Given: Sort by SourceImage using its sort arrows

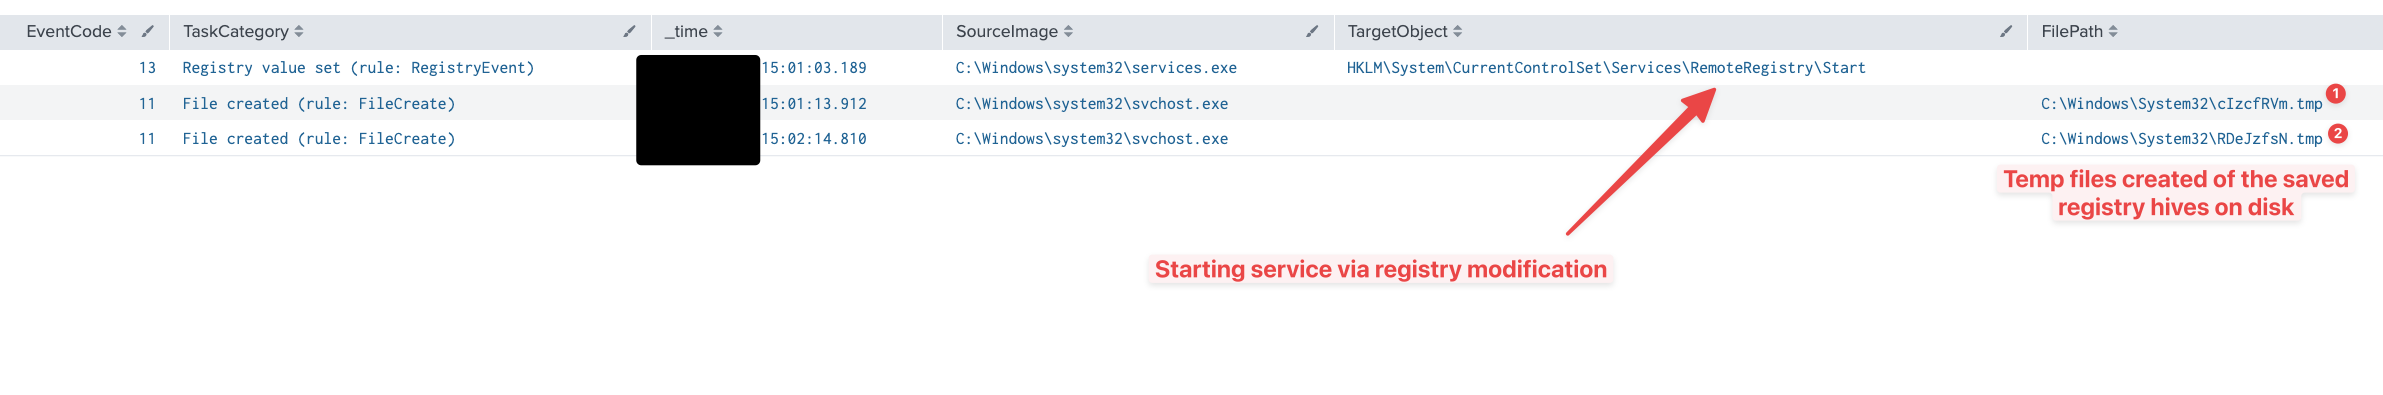Looking at the screenshot, I should pyautogui.click(x=1068, y=31).
